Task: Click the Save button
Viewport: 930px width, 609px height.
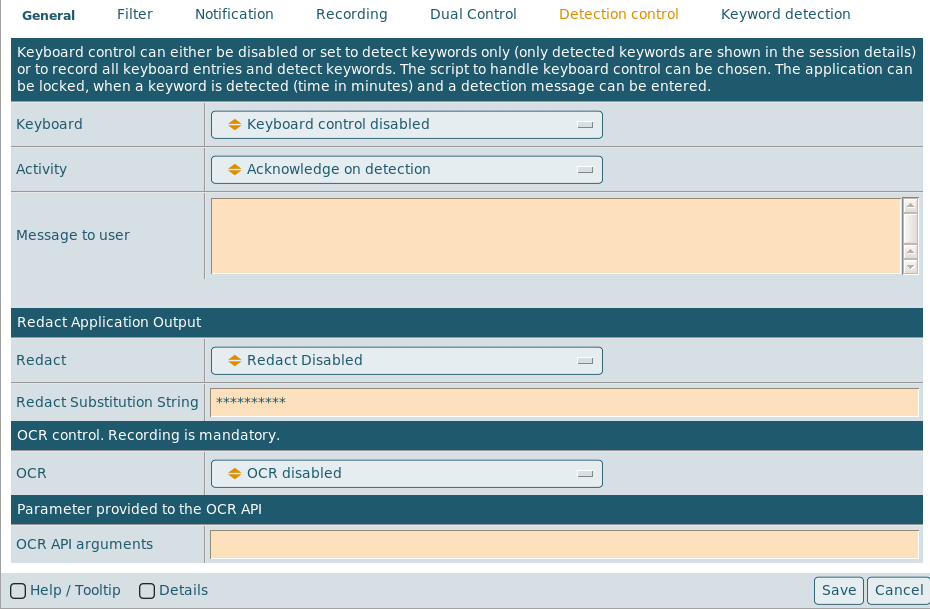Action: tap(838, 591)
